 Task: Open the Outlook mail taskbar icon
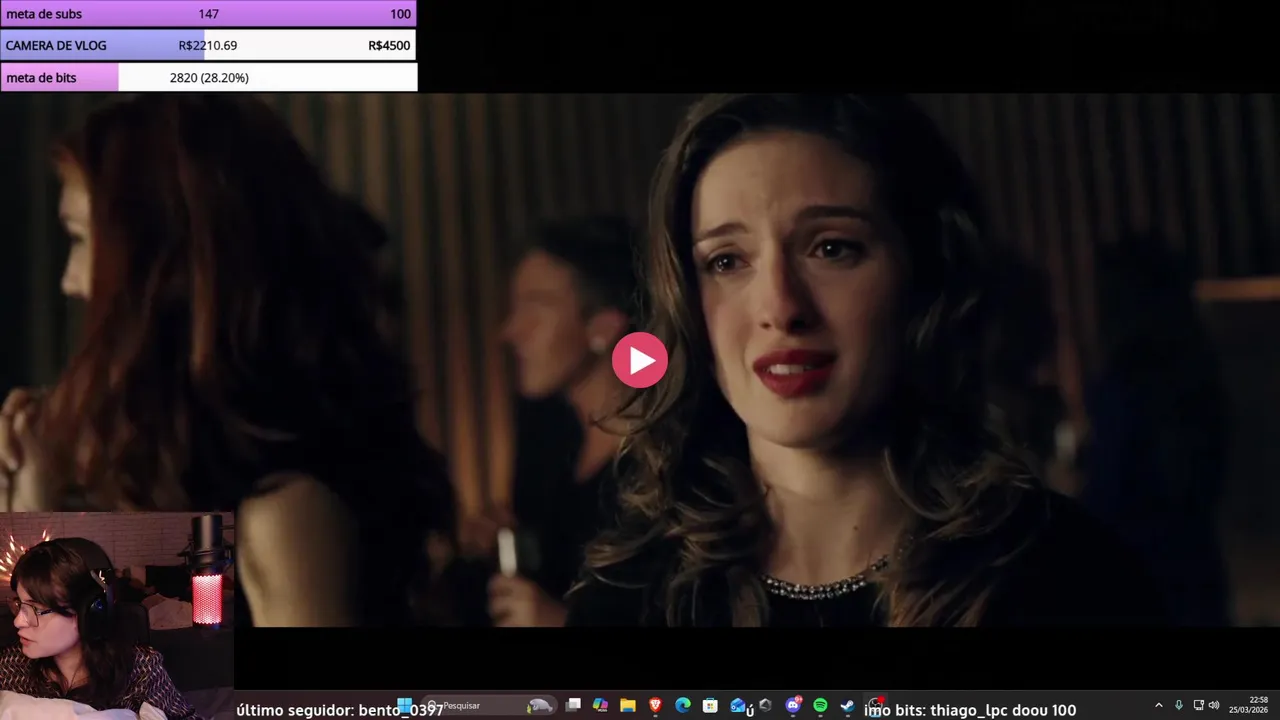(x=738, y=706)
